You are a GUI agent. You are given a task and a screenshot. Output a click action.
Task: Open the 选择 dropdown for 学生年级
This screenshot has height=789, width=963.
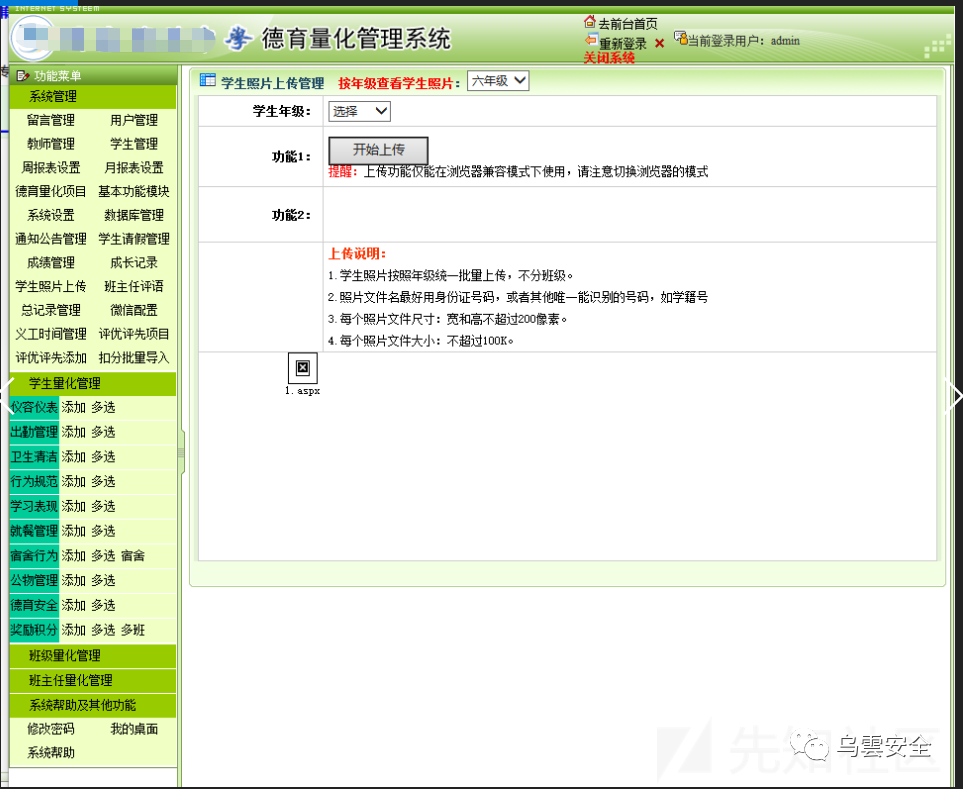pyautogui.click(x=358, y=111)
